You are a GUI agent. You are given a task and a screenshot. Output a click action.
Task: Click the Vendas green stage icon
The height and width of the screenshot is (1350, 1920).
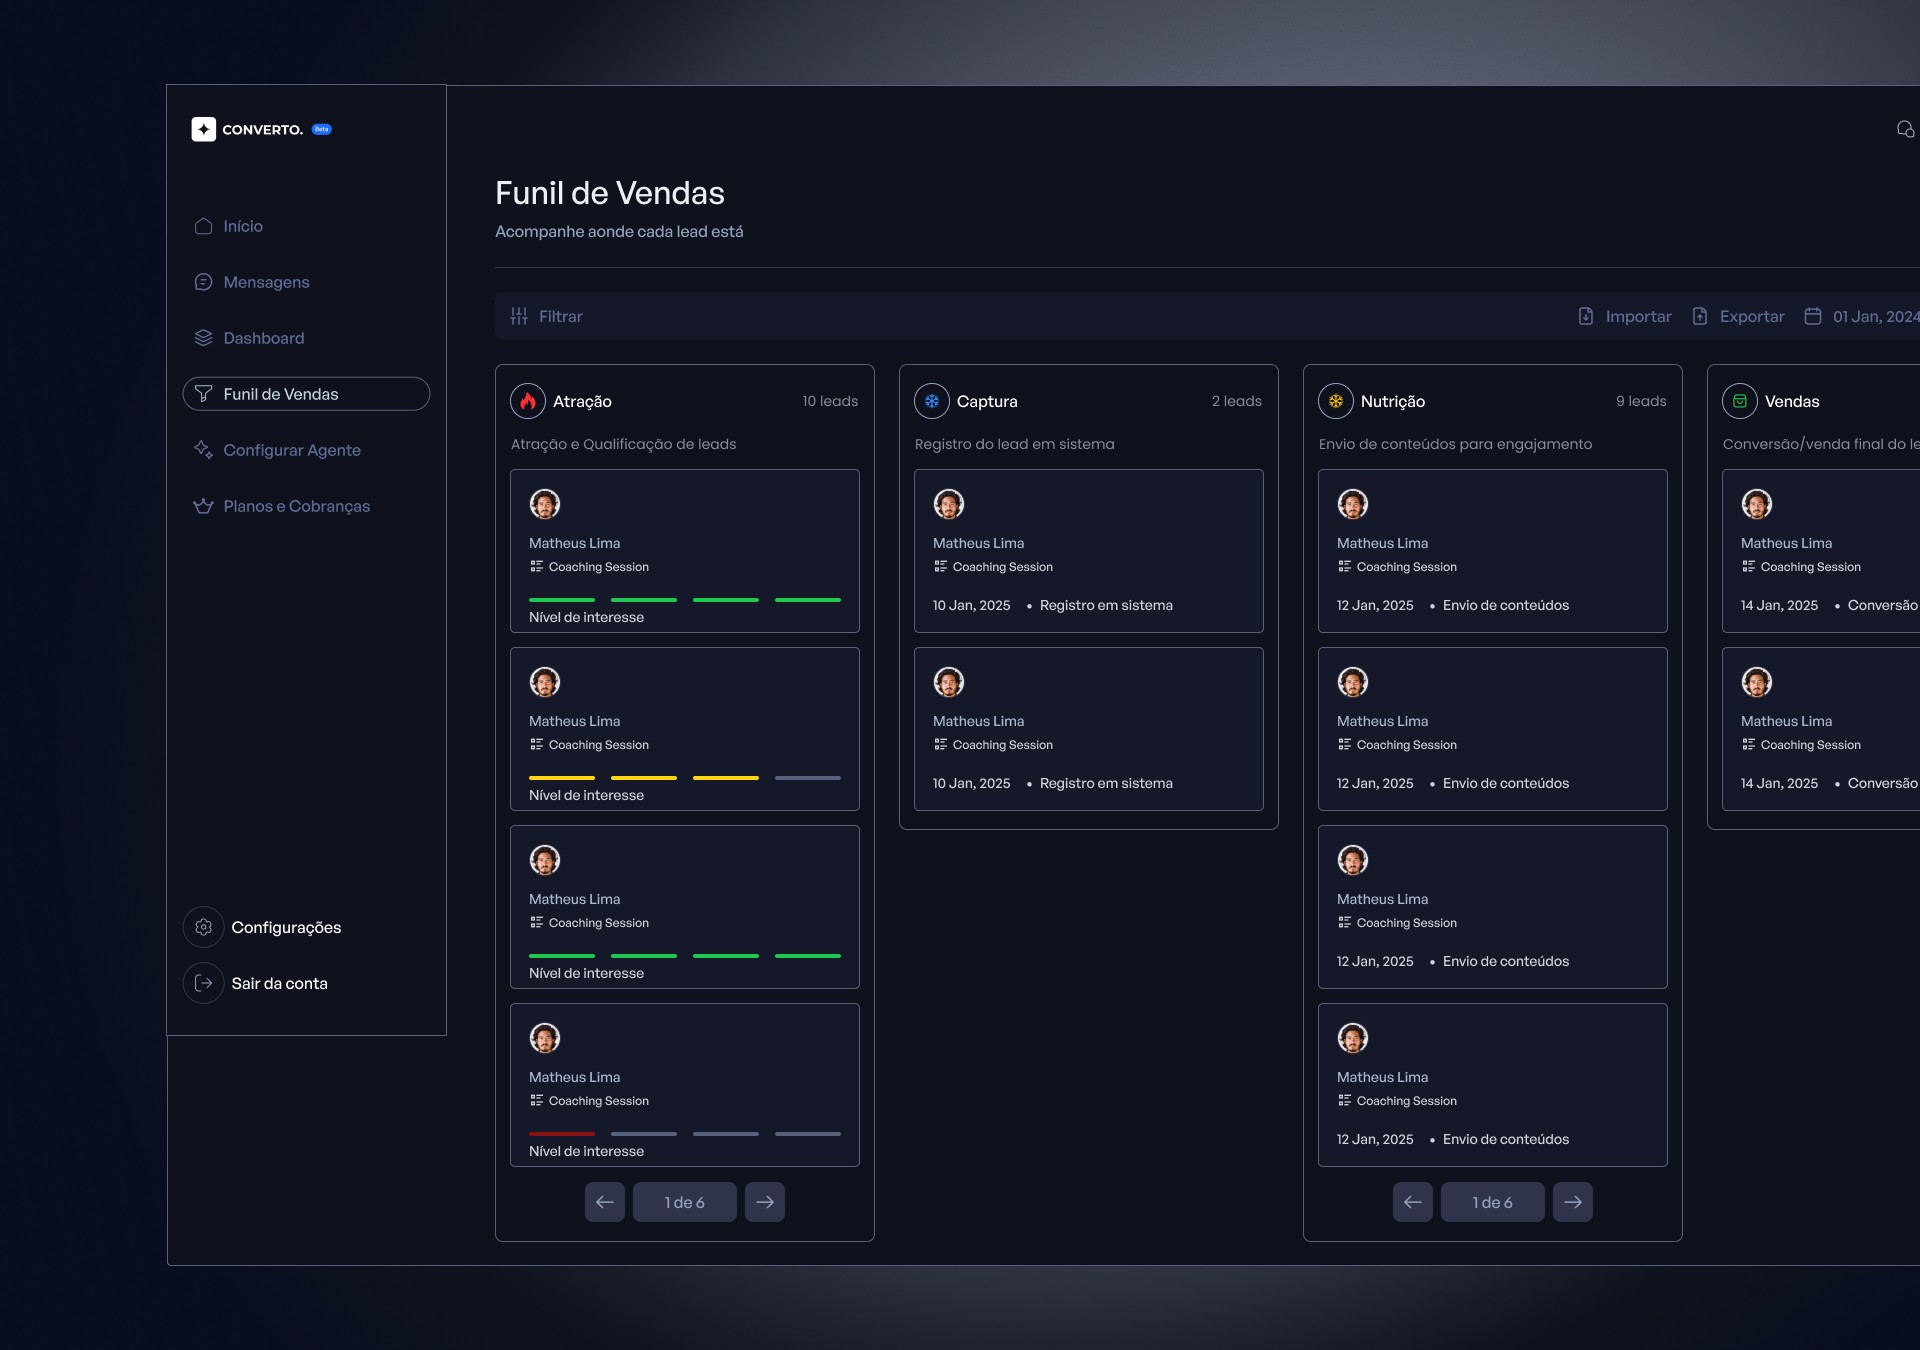pyautogui.click(x=1739, y=401)
